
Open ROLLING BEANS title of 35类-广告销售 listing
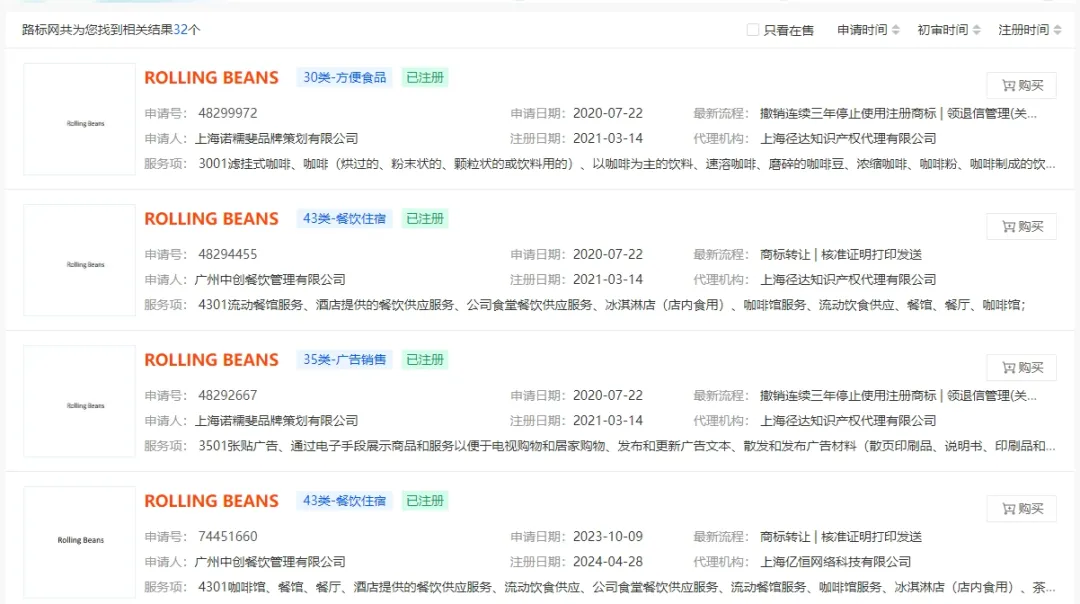pos(211,360)
